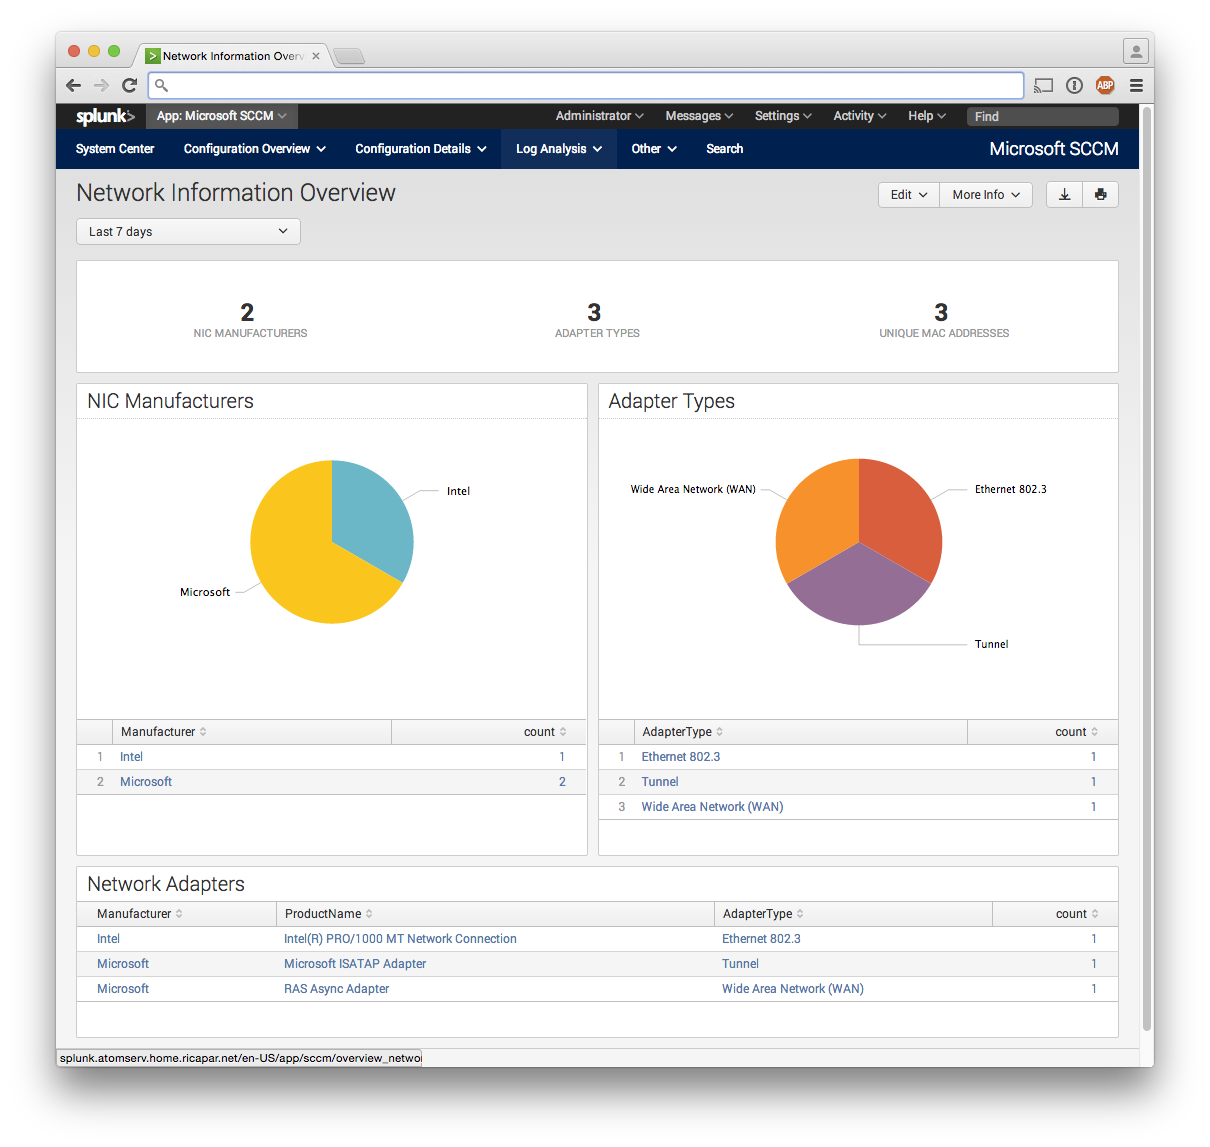The height and width of the screenshot is (1147, 1210).
Task: Open Configuration Overview menu
Action: point(255,149)
